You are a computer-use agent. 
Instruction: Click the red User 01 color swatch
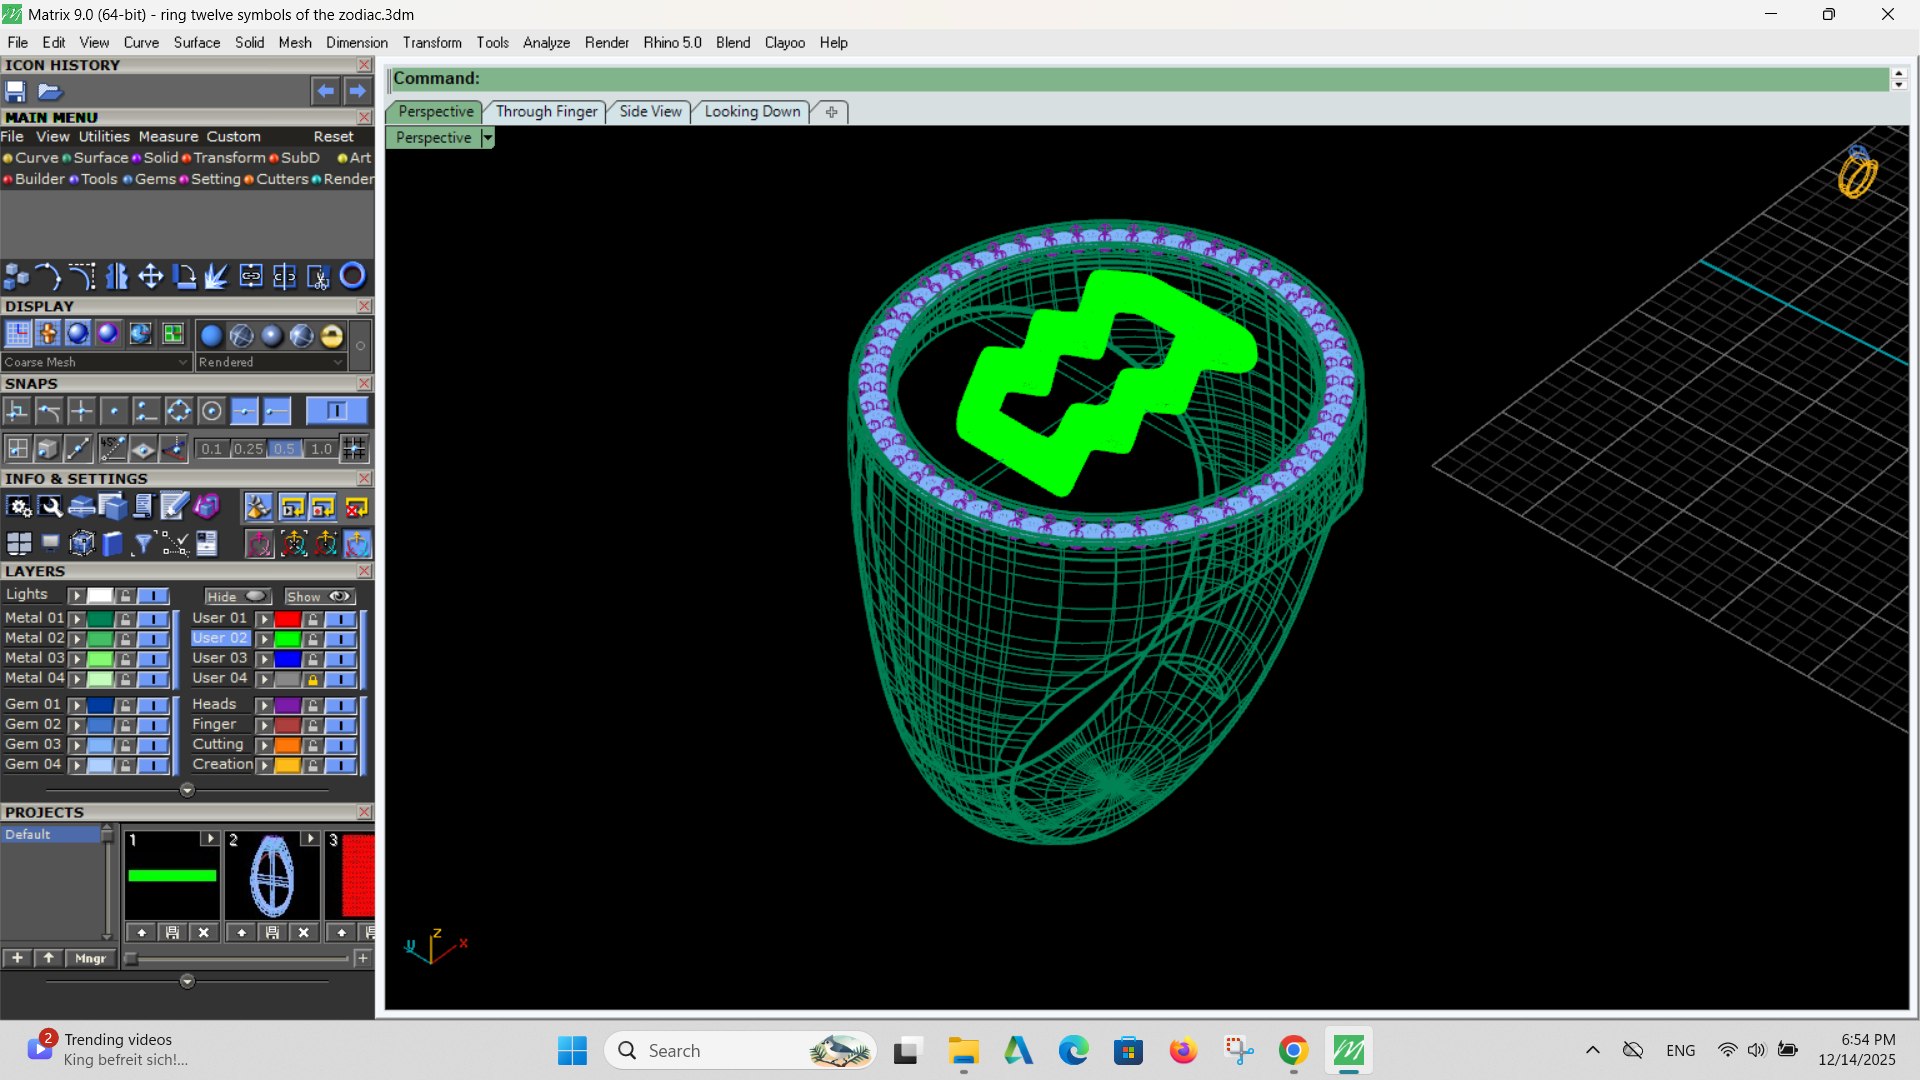288,619
